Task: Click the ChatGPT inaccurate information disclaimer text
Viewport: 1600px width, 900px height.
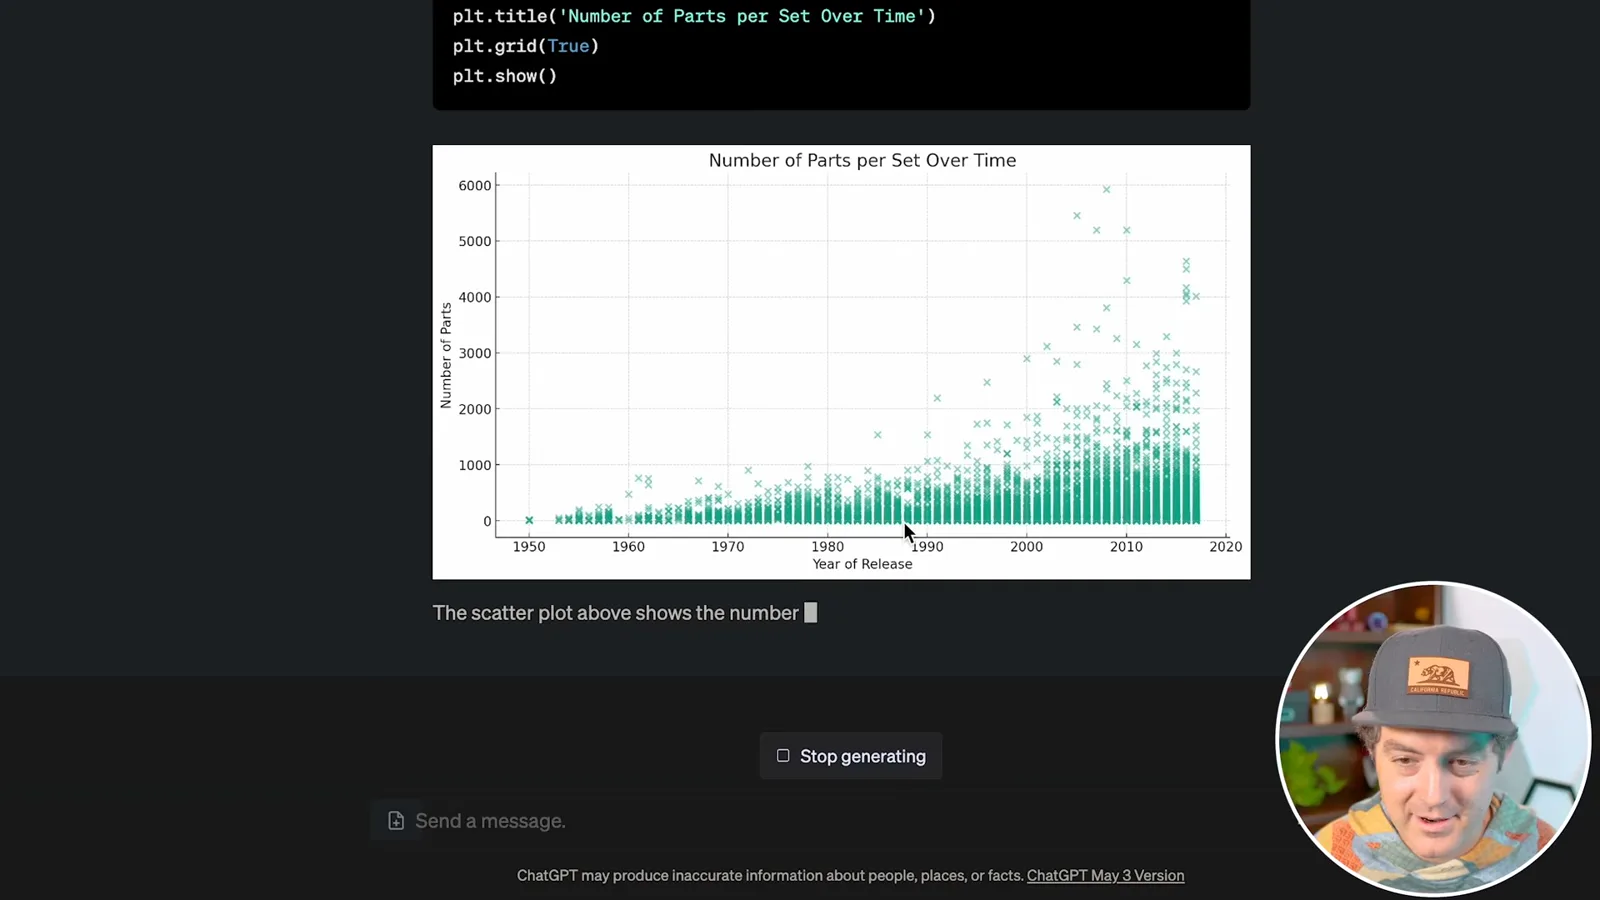Action: click(x=770, y=875)
